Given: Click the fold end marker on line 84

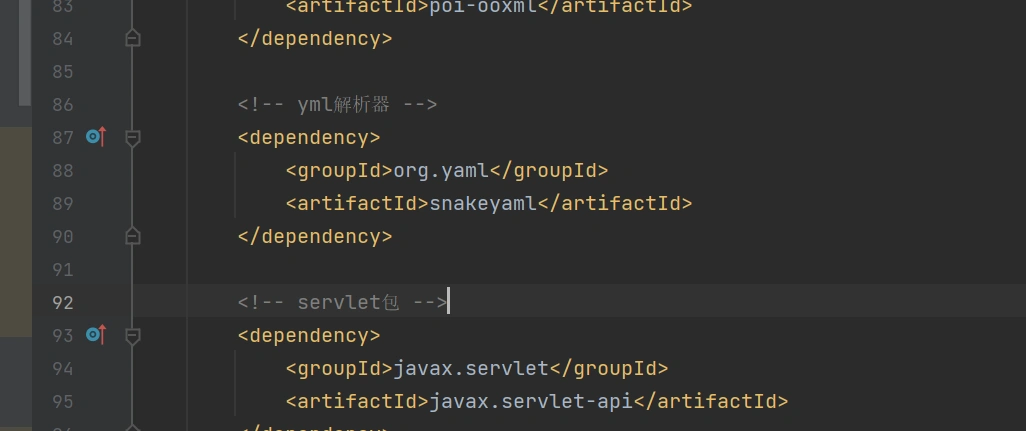Looking at the screenshot, I should coord(132,39).
